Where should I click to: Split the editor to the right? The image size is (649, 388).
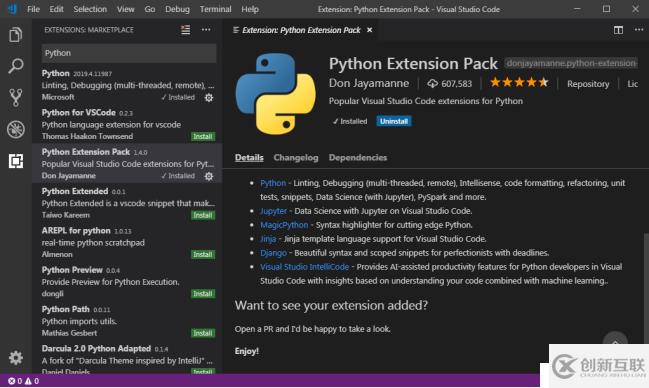click(618, 30)
